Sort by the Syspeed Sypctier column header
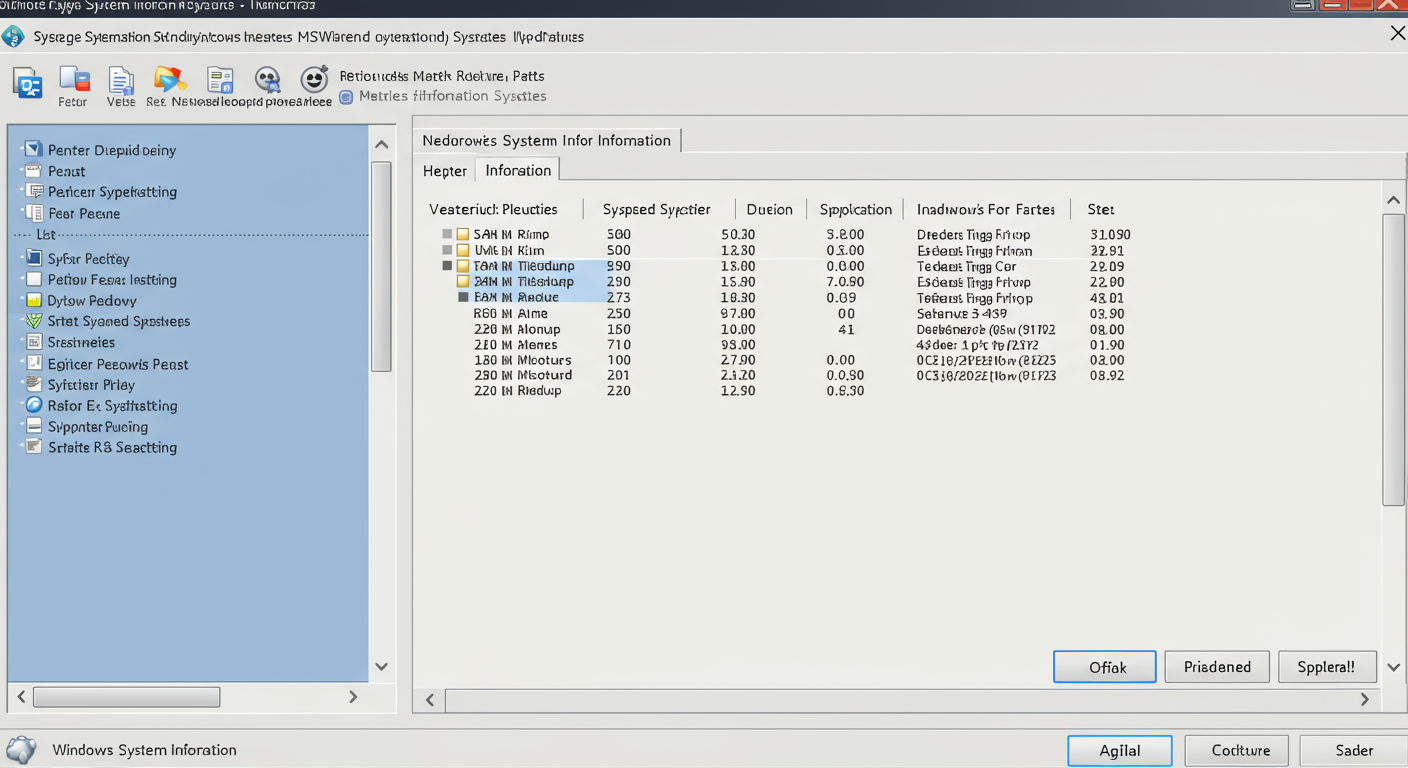 [x=657, y=209]
